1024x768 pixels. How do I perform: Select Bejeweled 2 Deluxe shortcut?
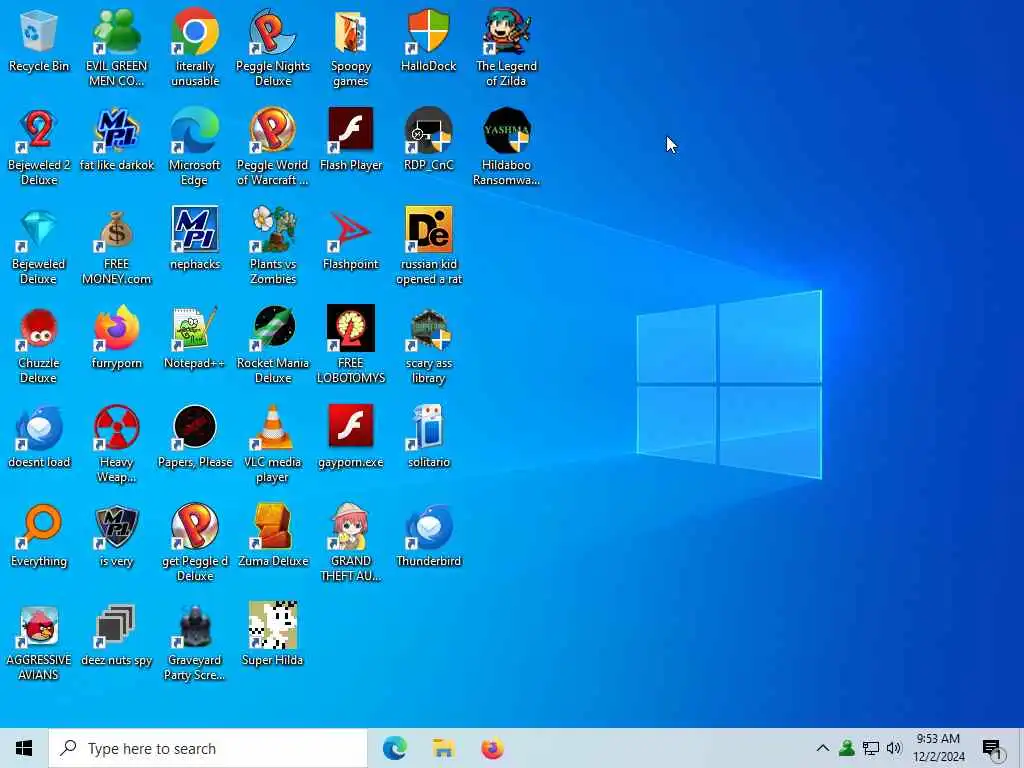coord(39,146)
